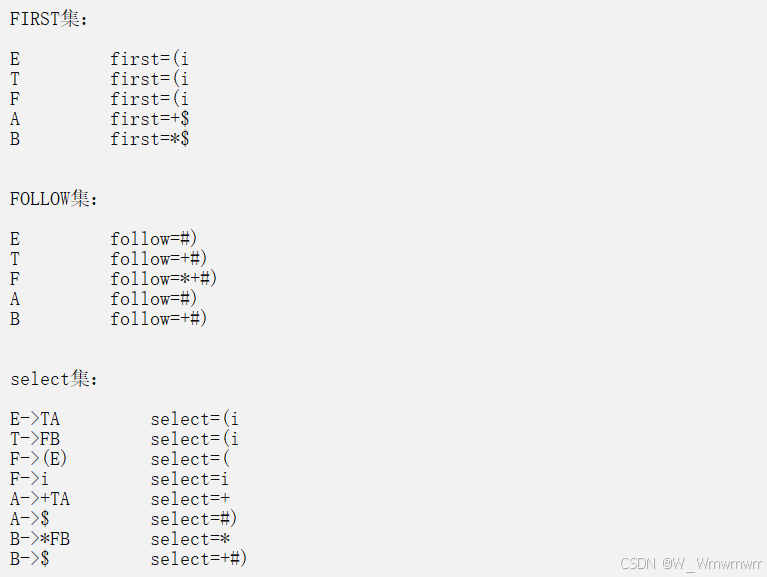This screenshot has height=577, width=767.
Task: Click select=+#) for B->$
Action: tap(199, 559)
